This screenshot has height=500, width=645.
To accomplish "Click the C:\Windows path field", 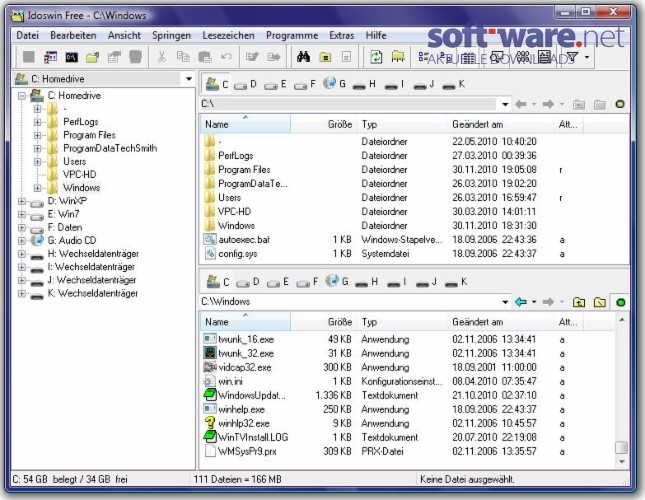I will pos(350,302).
